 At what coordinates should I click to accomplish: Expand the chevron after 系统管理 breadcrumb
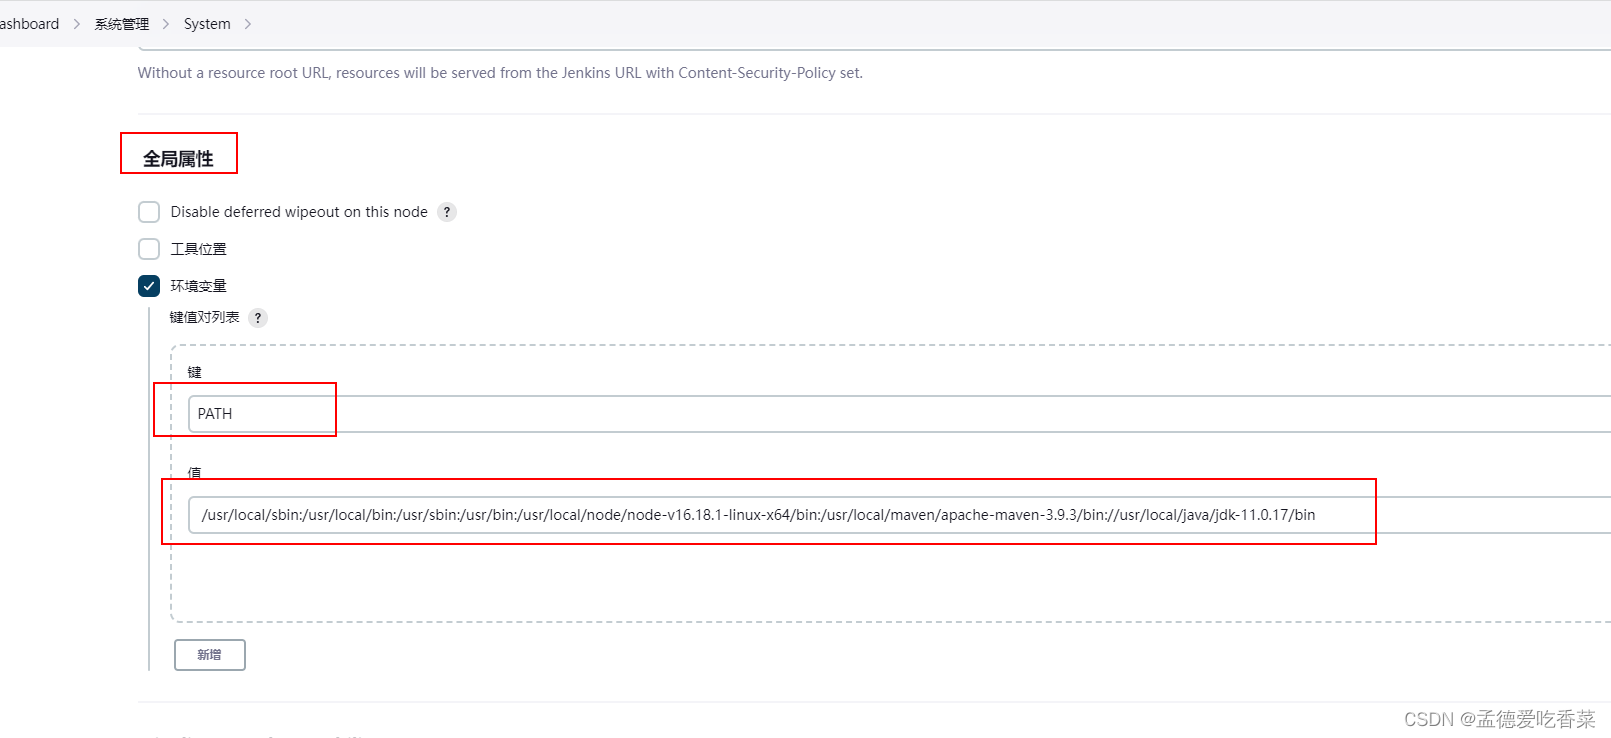tap(166, 24)
